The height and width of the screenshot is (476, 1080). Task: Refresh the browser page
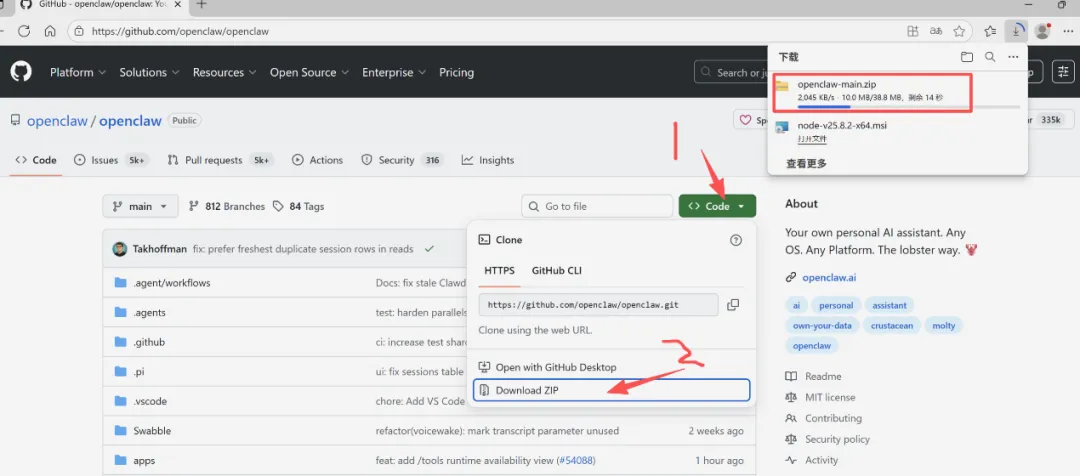pyautogui.click(x=24, y=31)
